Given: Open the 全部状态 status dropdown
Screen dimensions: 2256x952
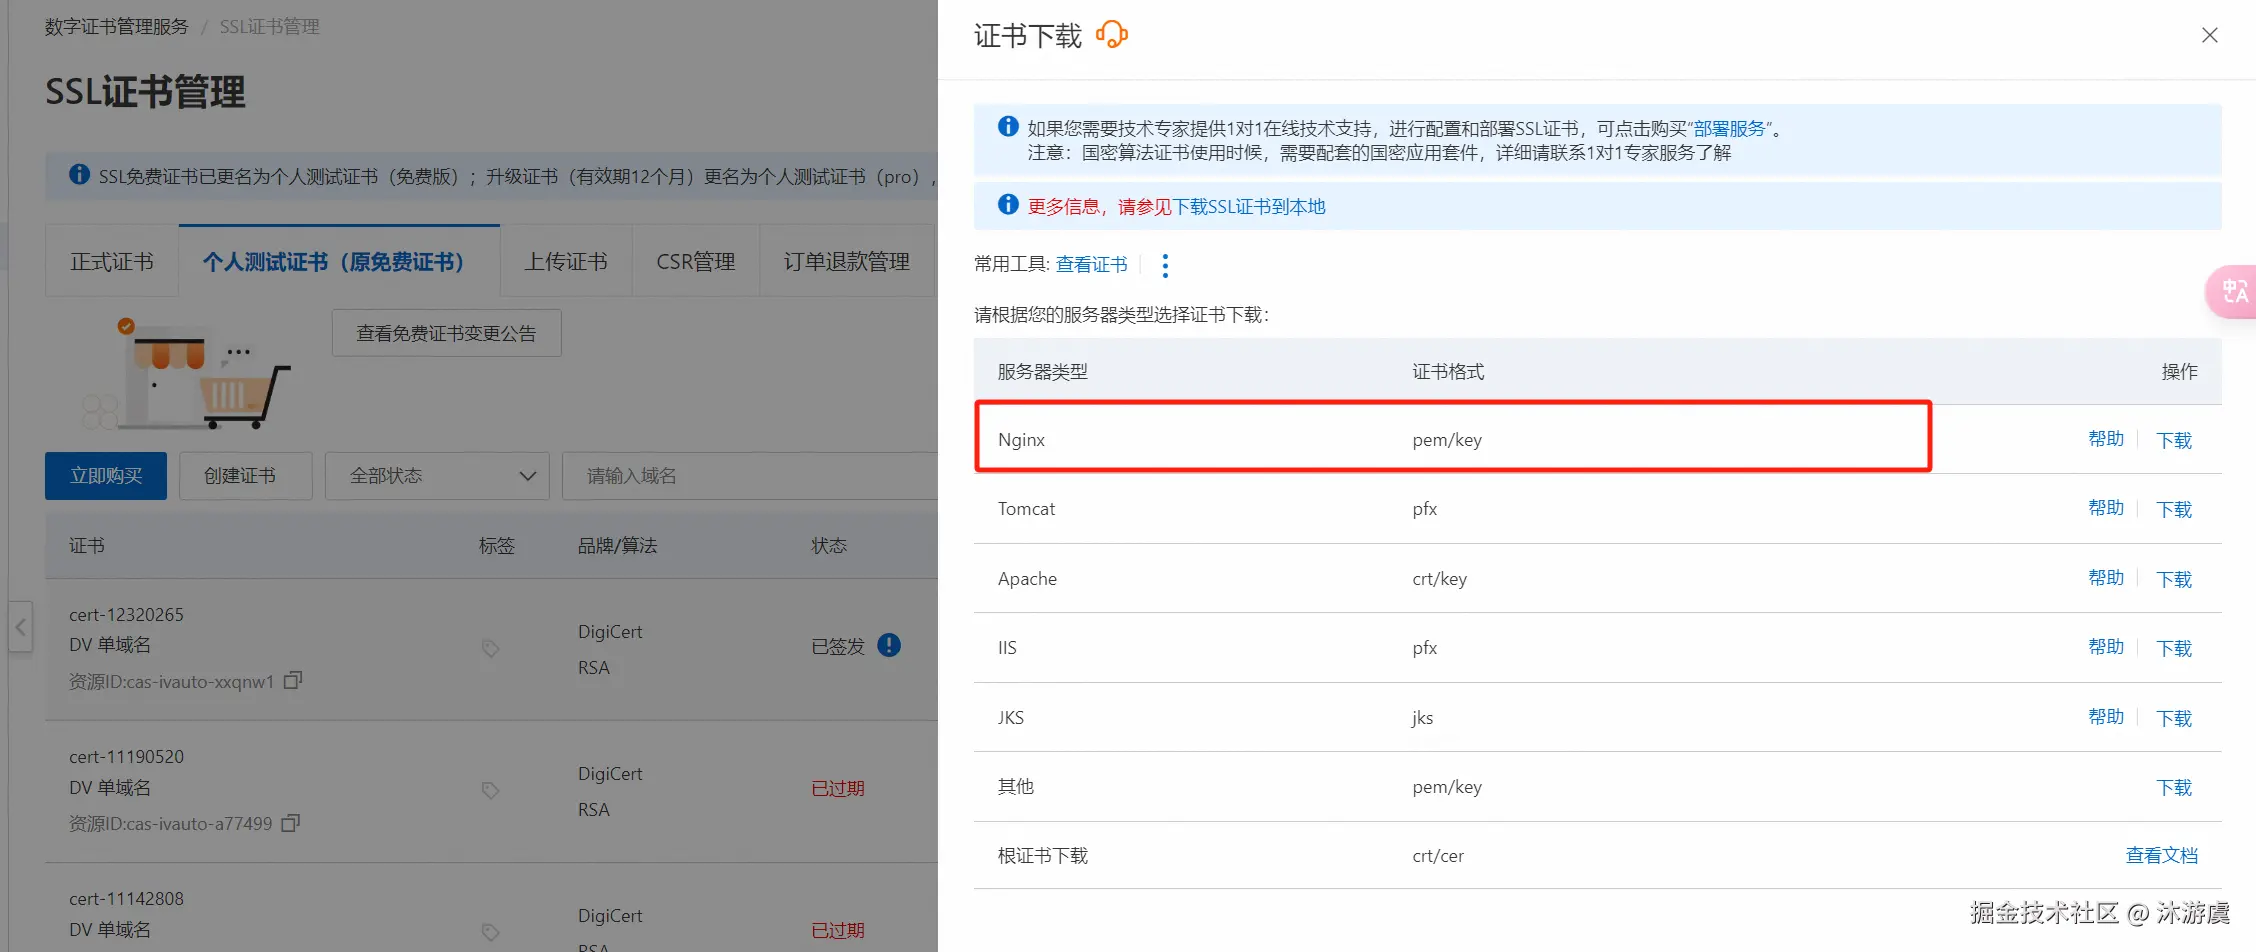Looking at the screenshot, I should click(x=437, y=476).
